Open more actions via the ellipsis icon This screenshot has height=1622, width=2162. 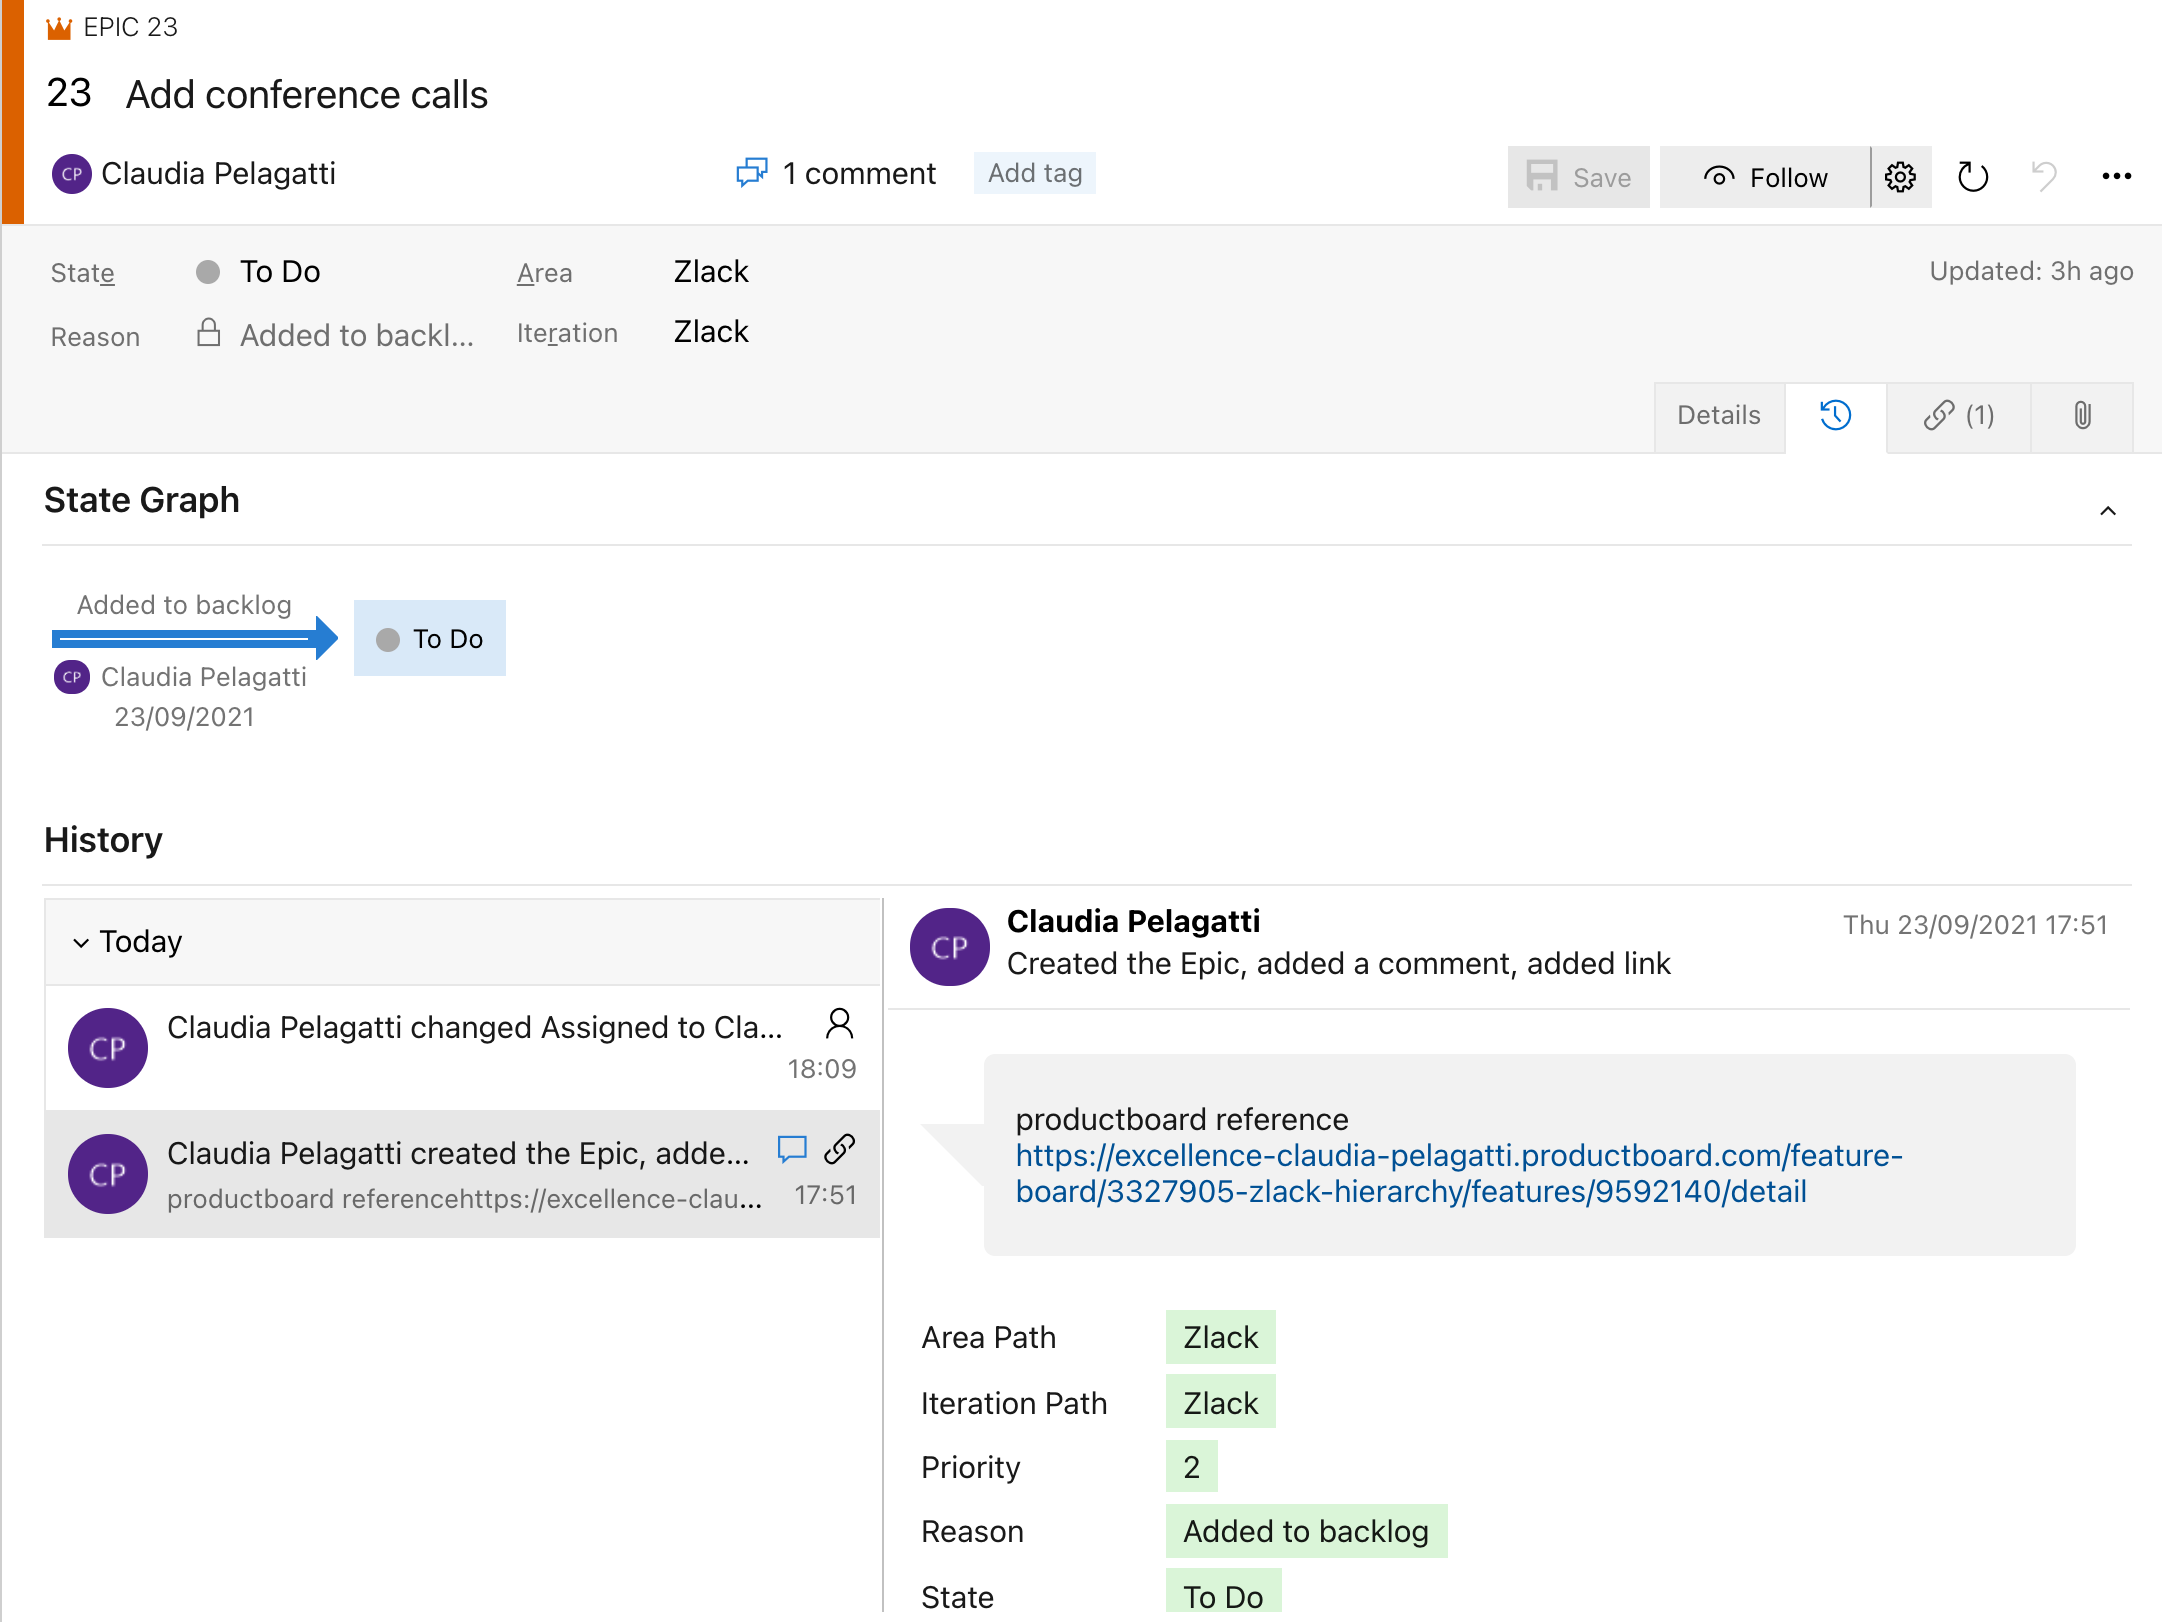[2117, 177]
